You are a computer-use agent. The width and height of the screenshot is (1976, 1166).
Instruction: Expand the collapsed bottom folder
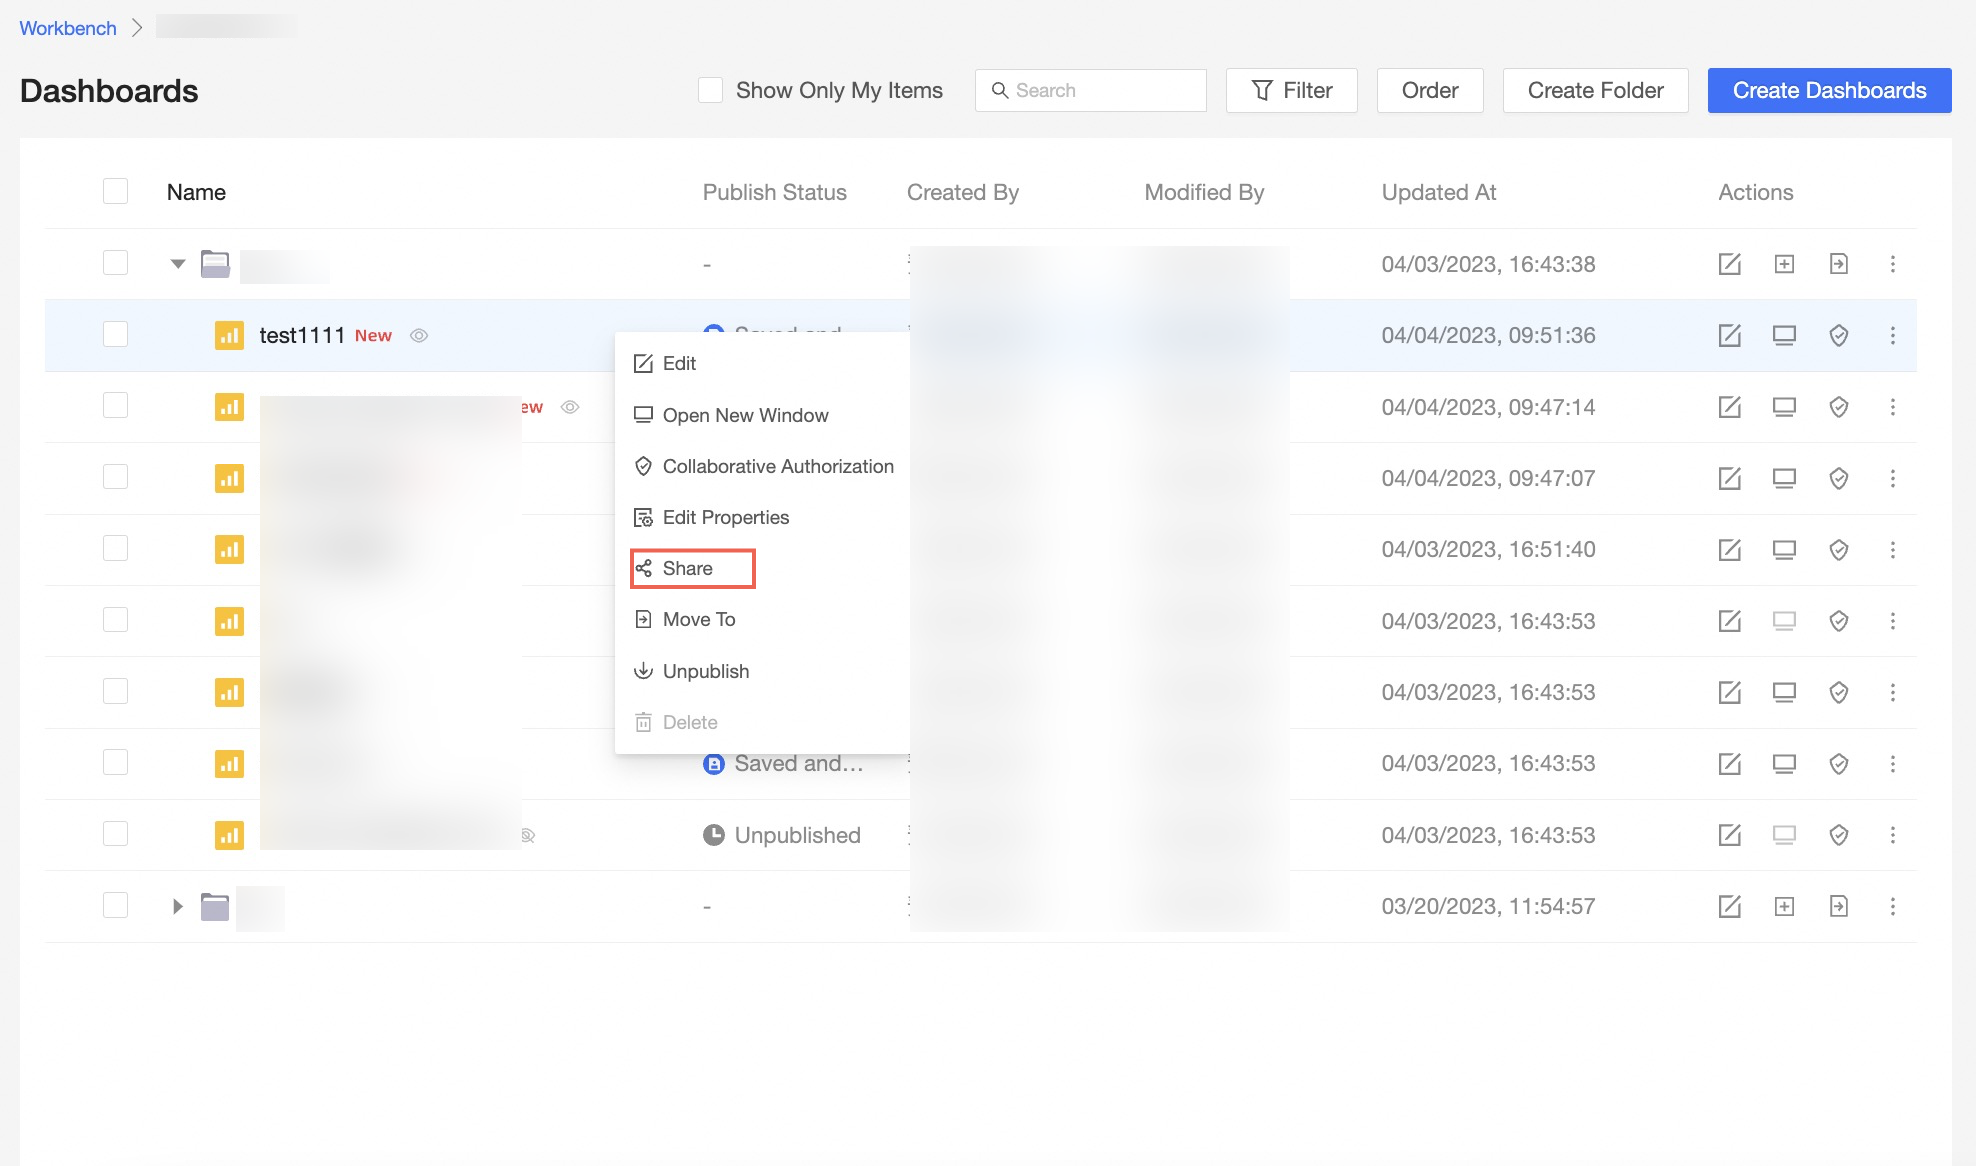[178, 906]
